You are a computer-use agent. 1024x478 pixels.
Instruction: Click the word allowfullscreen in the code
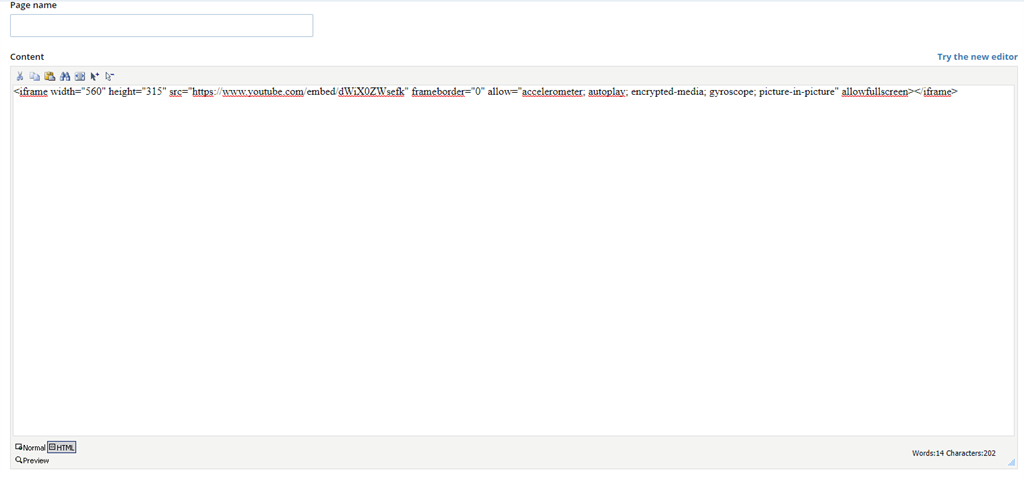[x=874, y=92]
